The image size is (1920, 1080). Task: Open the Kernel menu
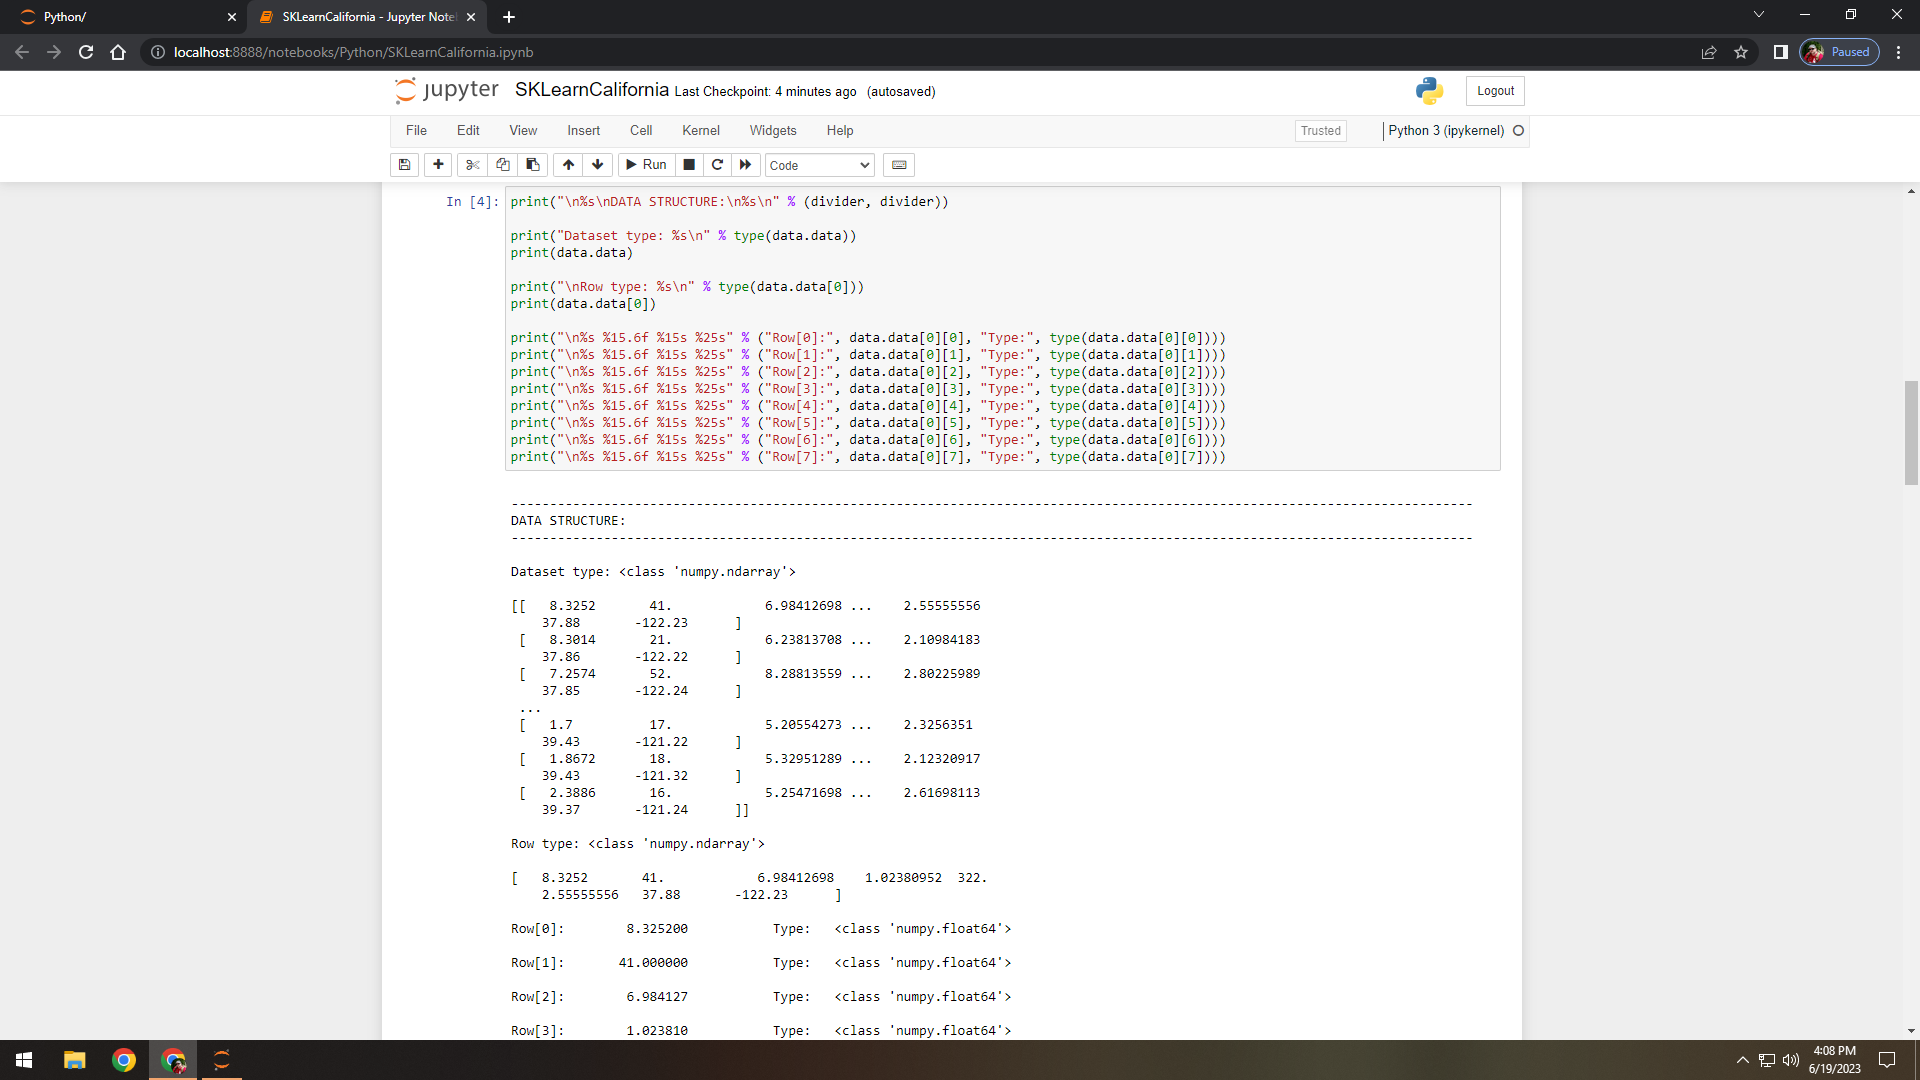click(x=700, y=131)
